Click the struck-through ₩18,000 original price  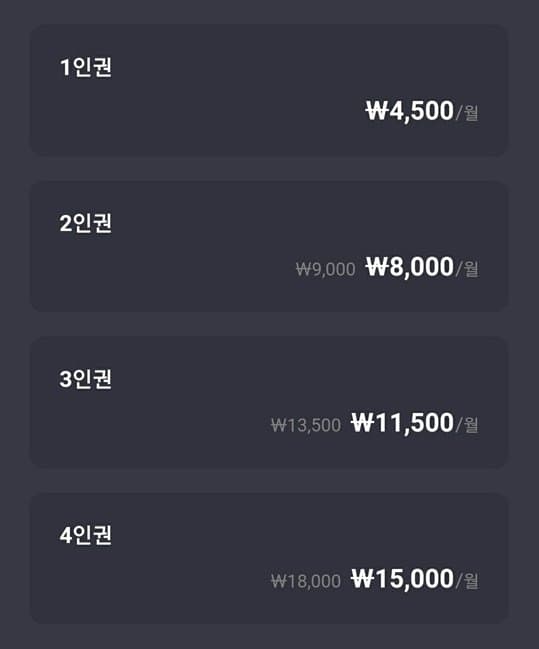coord(306,582)
